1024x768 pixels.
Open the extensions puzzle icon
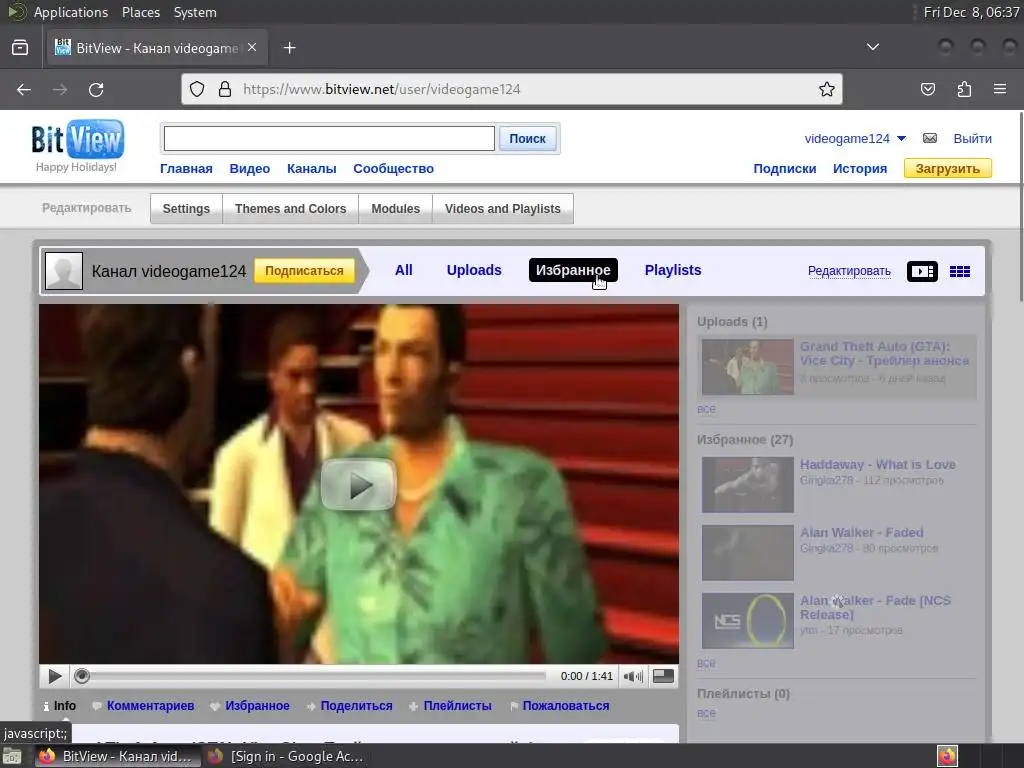(964, 89)
